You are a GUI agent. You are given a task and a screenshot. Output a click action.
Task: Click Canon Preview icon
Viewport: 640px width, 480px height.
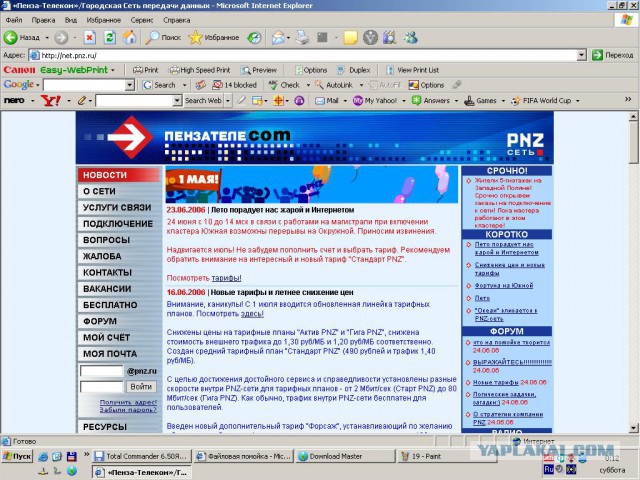pos(246,70)
